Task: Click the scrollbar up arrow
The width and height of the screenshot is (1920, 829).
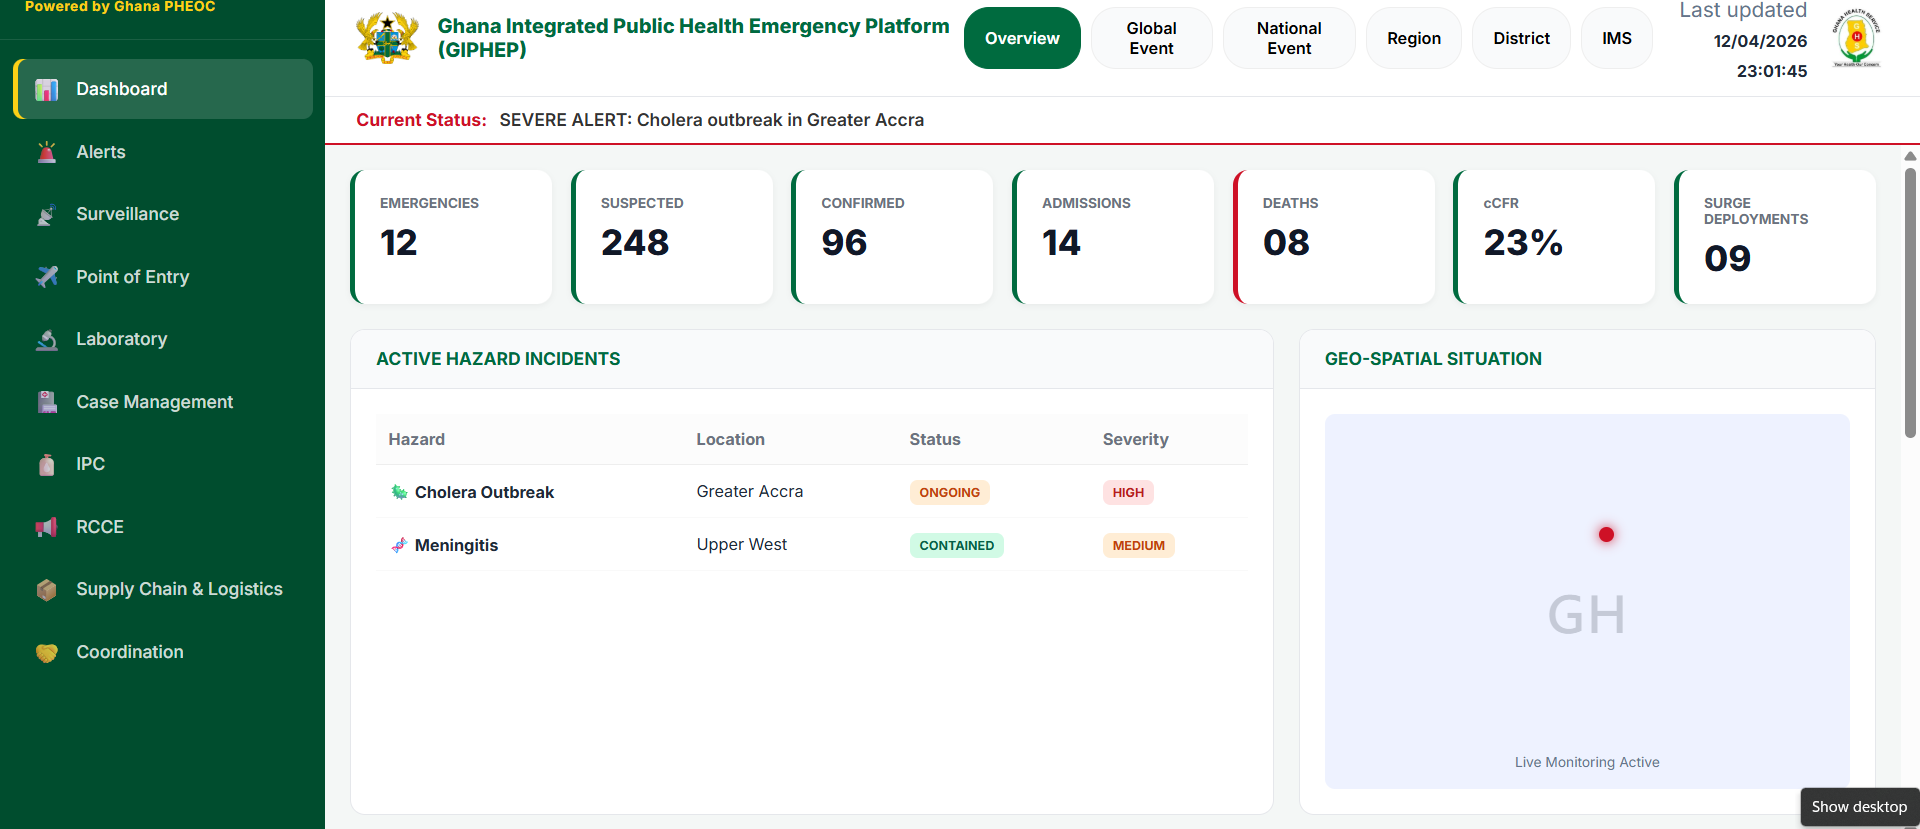Action: coord(1910,156)
